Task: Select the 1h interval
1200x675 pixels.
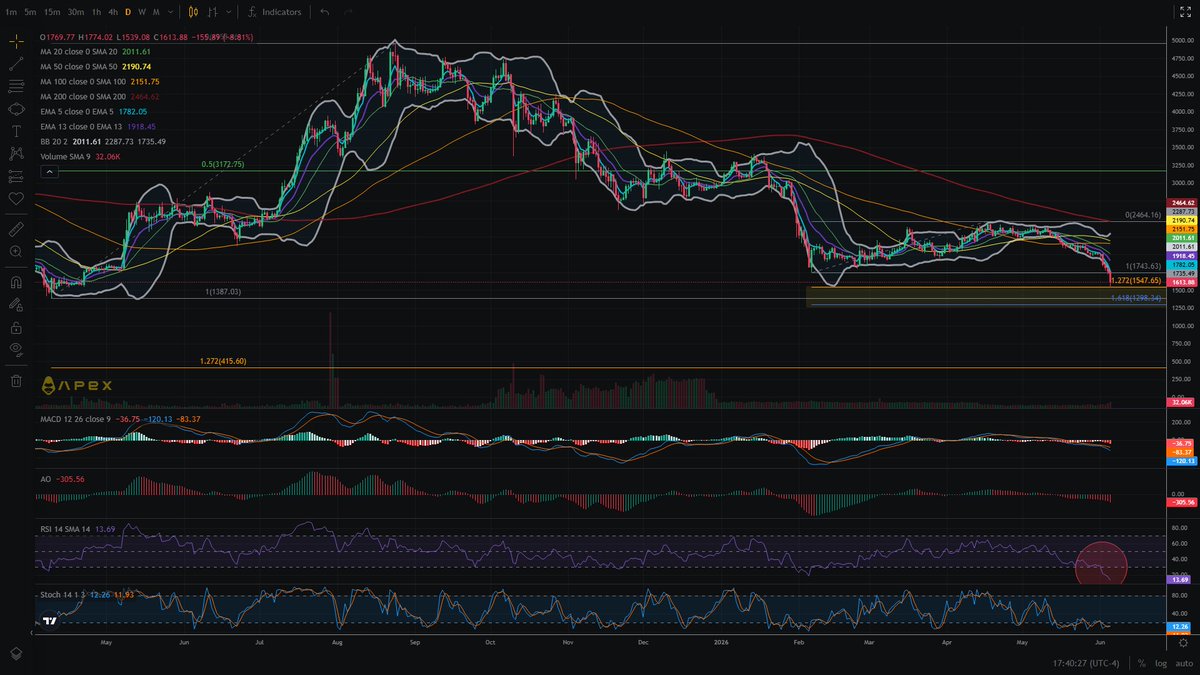Action: (x=96, y=12)
